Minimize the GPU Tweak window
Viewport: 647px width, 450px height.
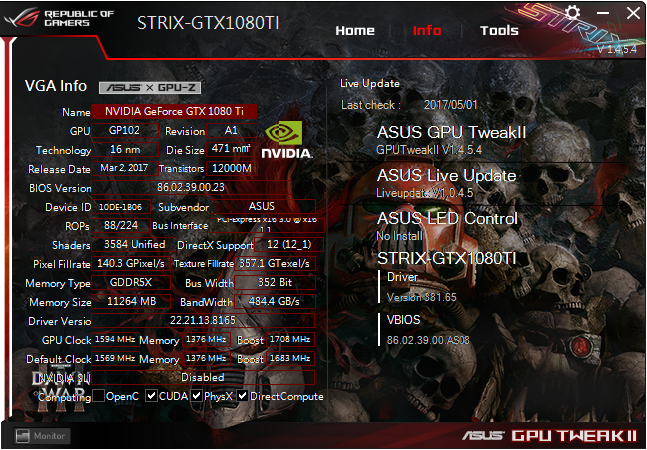603,13
